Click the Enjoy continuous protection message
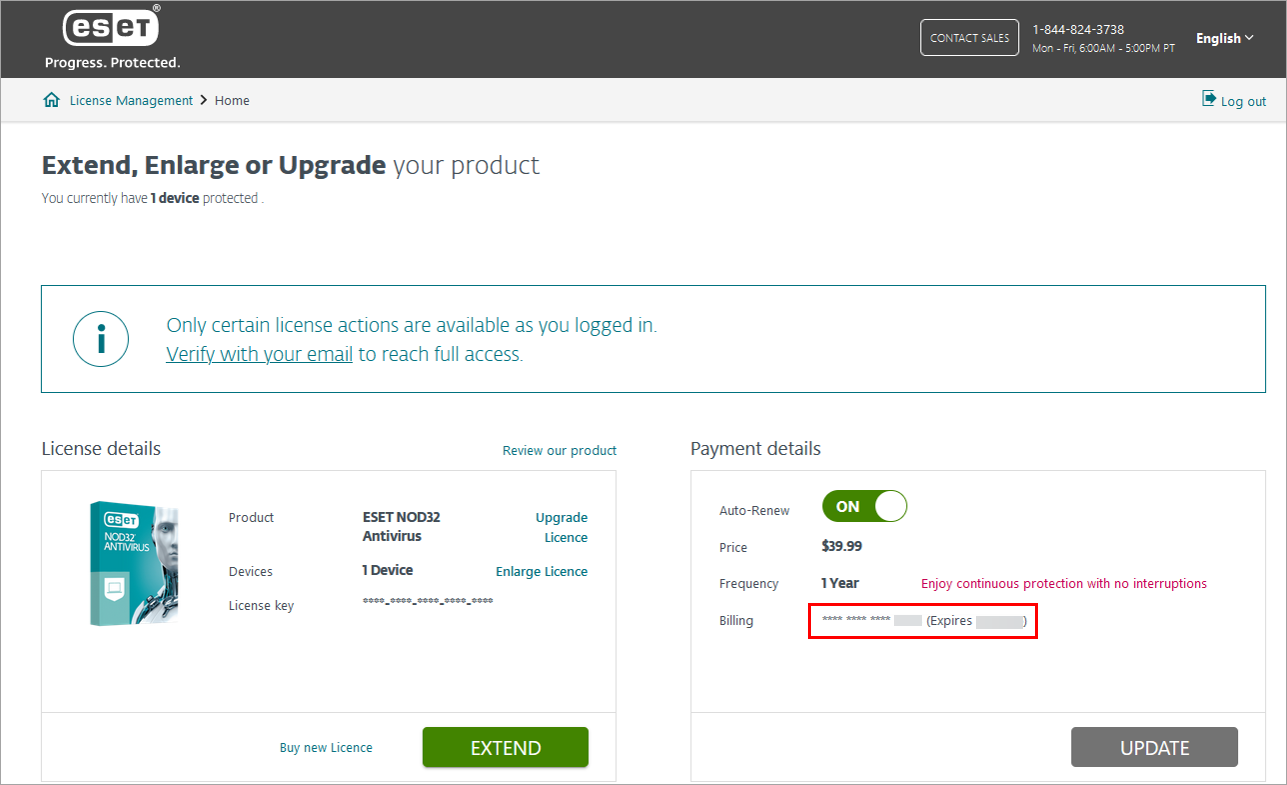The height and width of the screenshot is (785, 1287). point(1063,583)
